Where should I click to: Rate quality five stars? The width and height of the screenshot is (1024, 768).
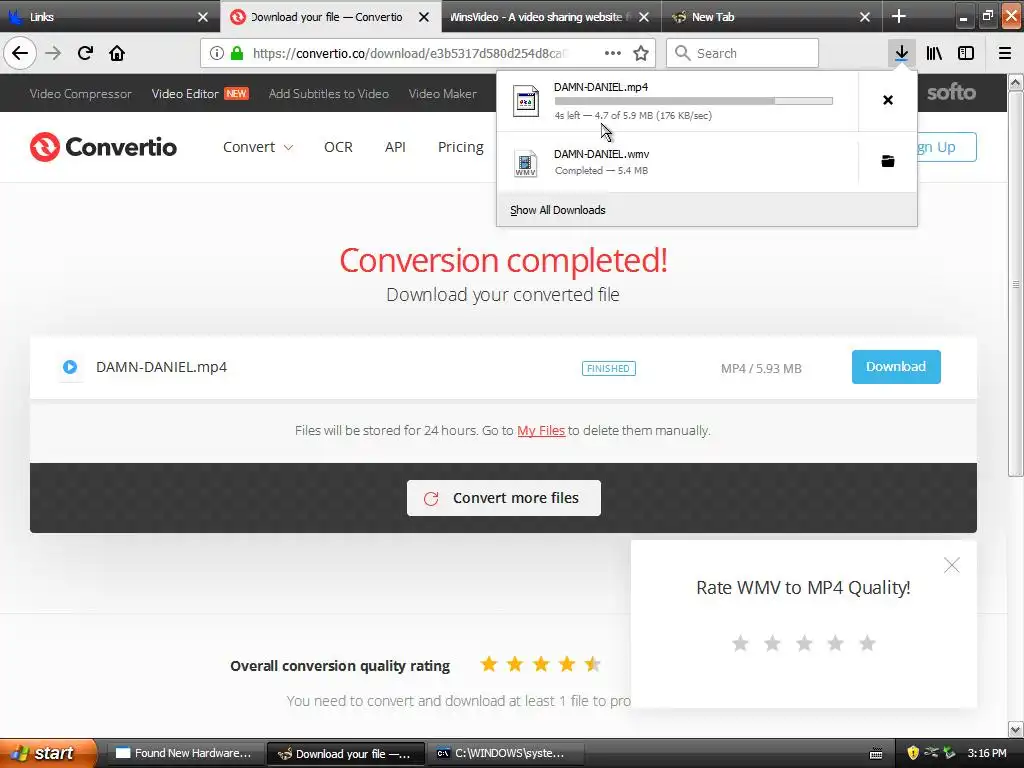point(867,643)
